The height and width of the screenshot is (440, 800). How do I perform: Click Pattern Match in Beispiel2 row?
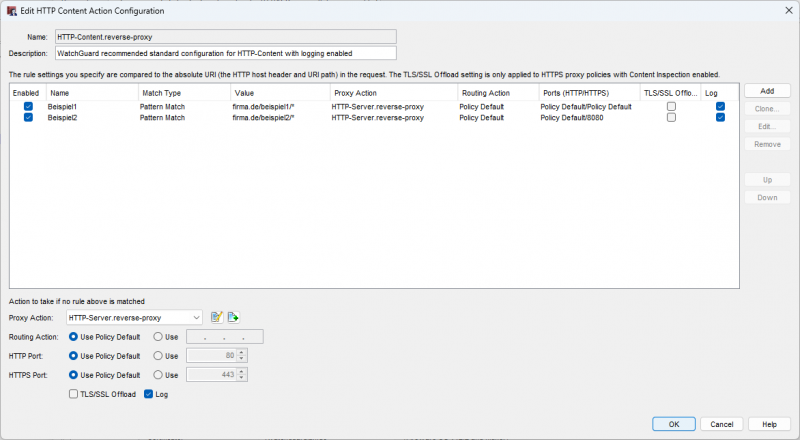[162, 117]
